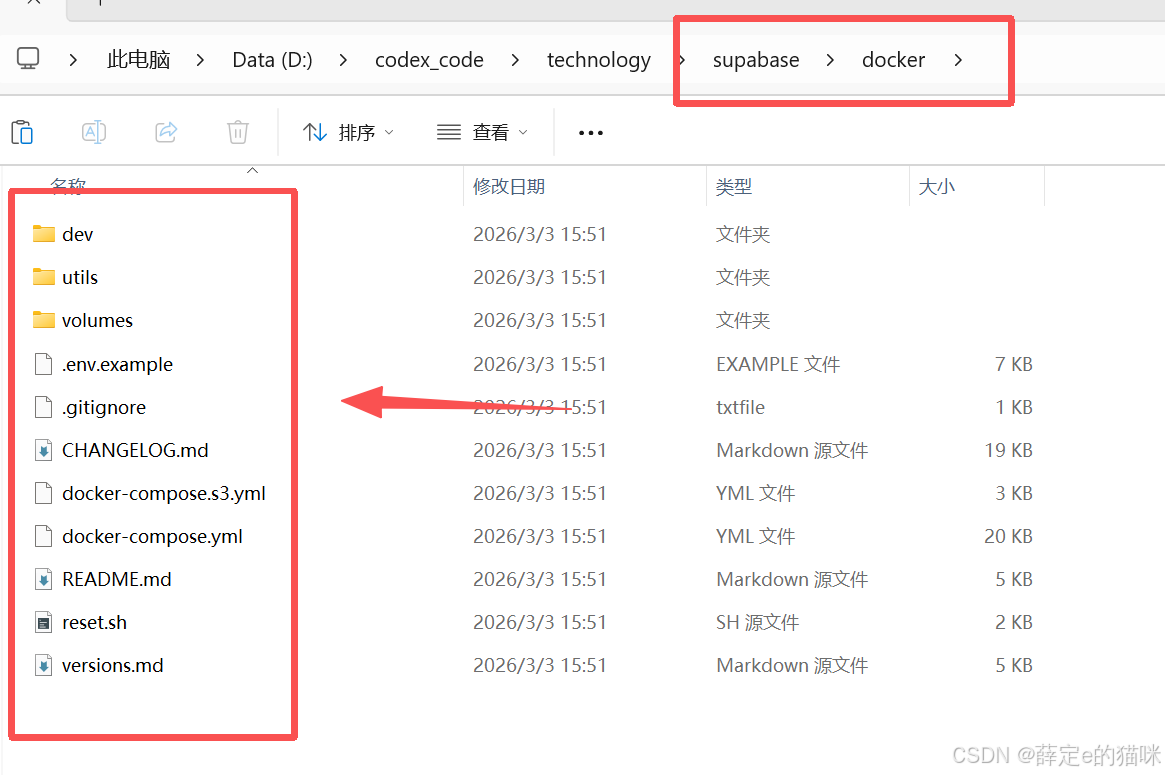Sort by 大小 column header
Viewport: 1165px width, 775px height.
pos(937,187)
